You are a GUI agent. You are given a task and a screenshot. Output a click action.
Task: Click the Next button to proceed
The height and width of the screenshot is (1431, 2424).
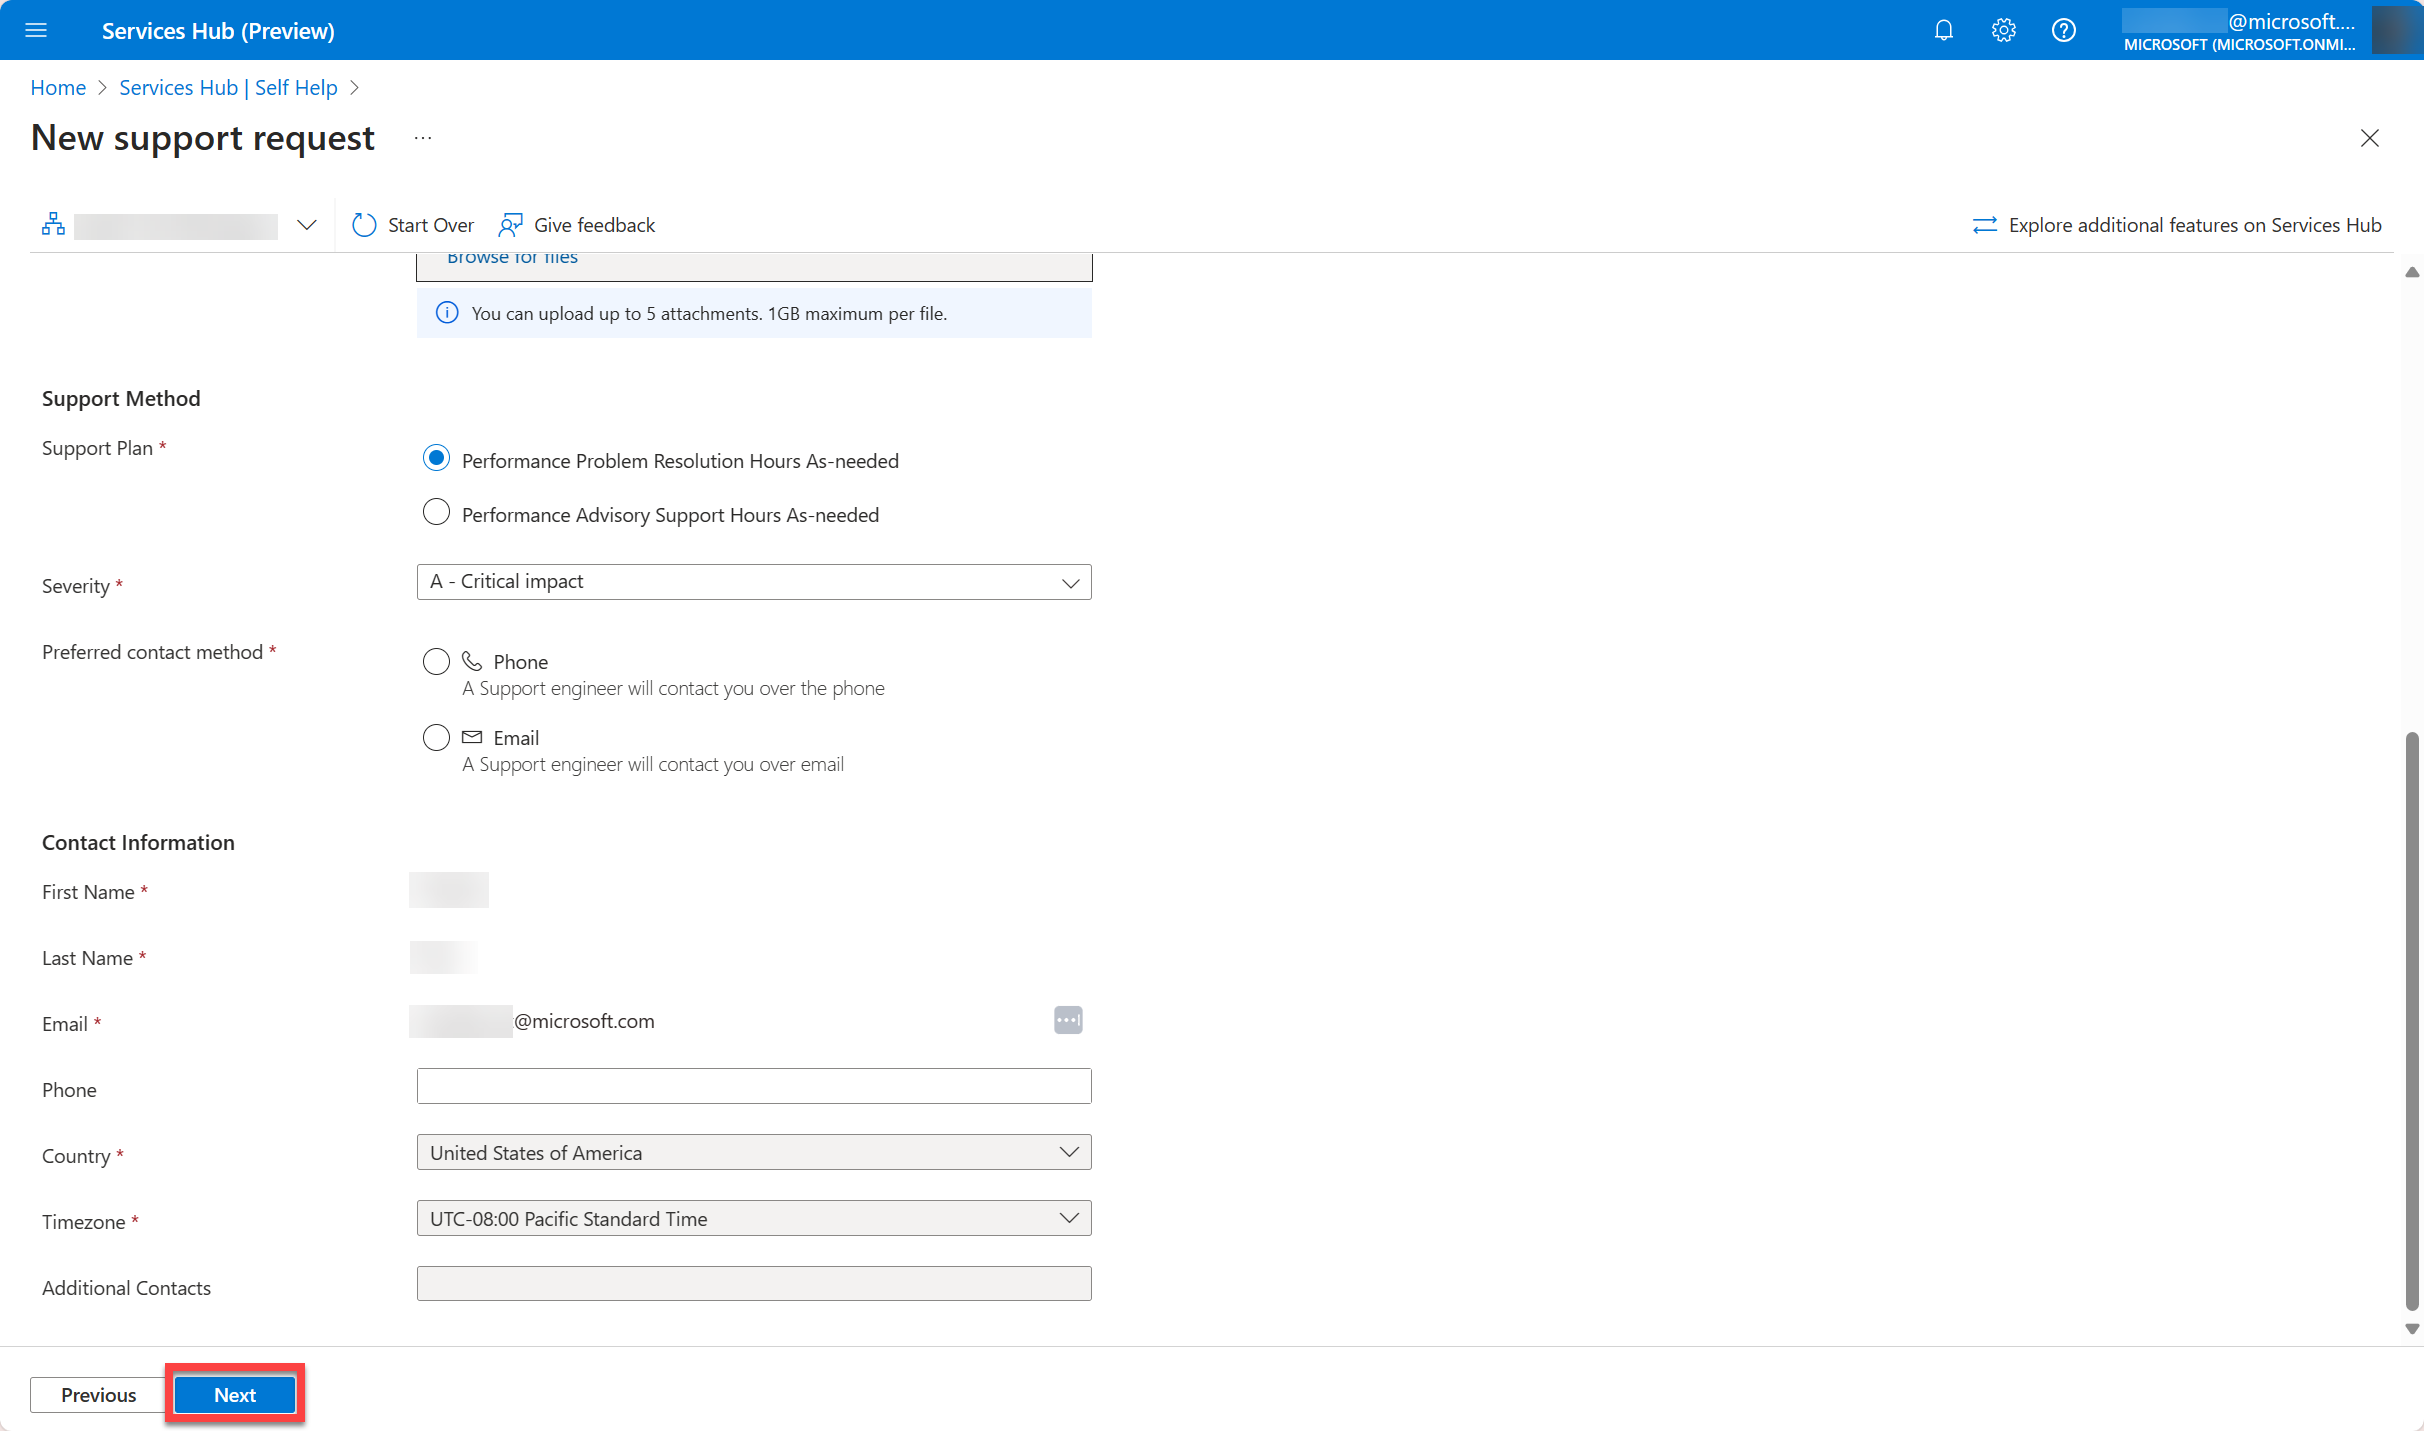click(235, 1394)
